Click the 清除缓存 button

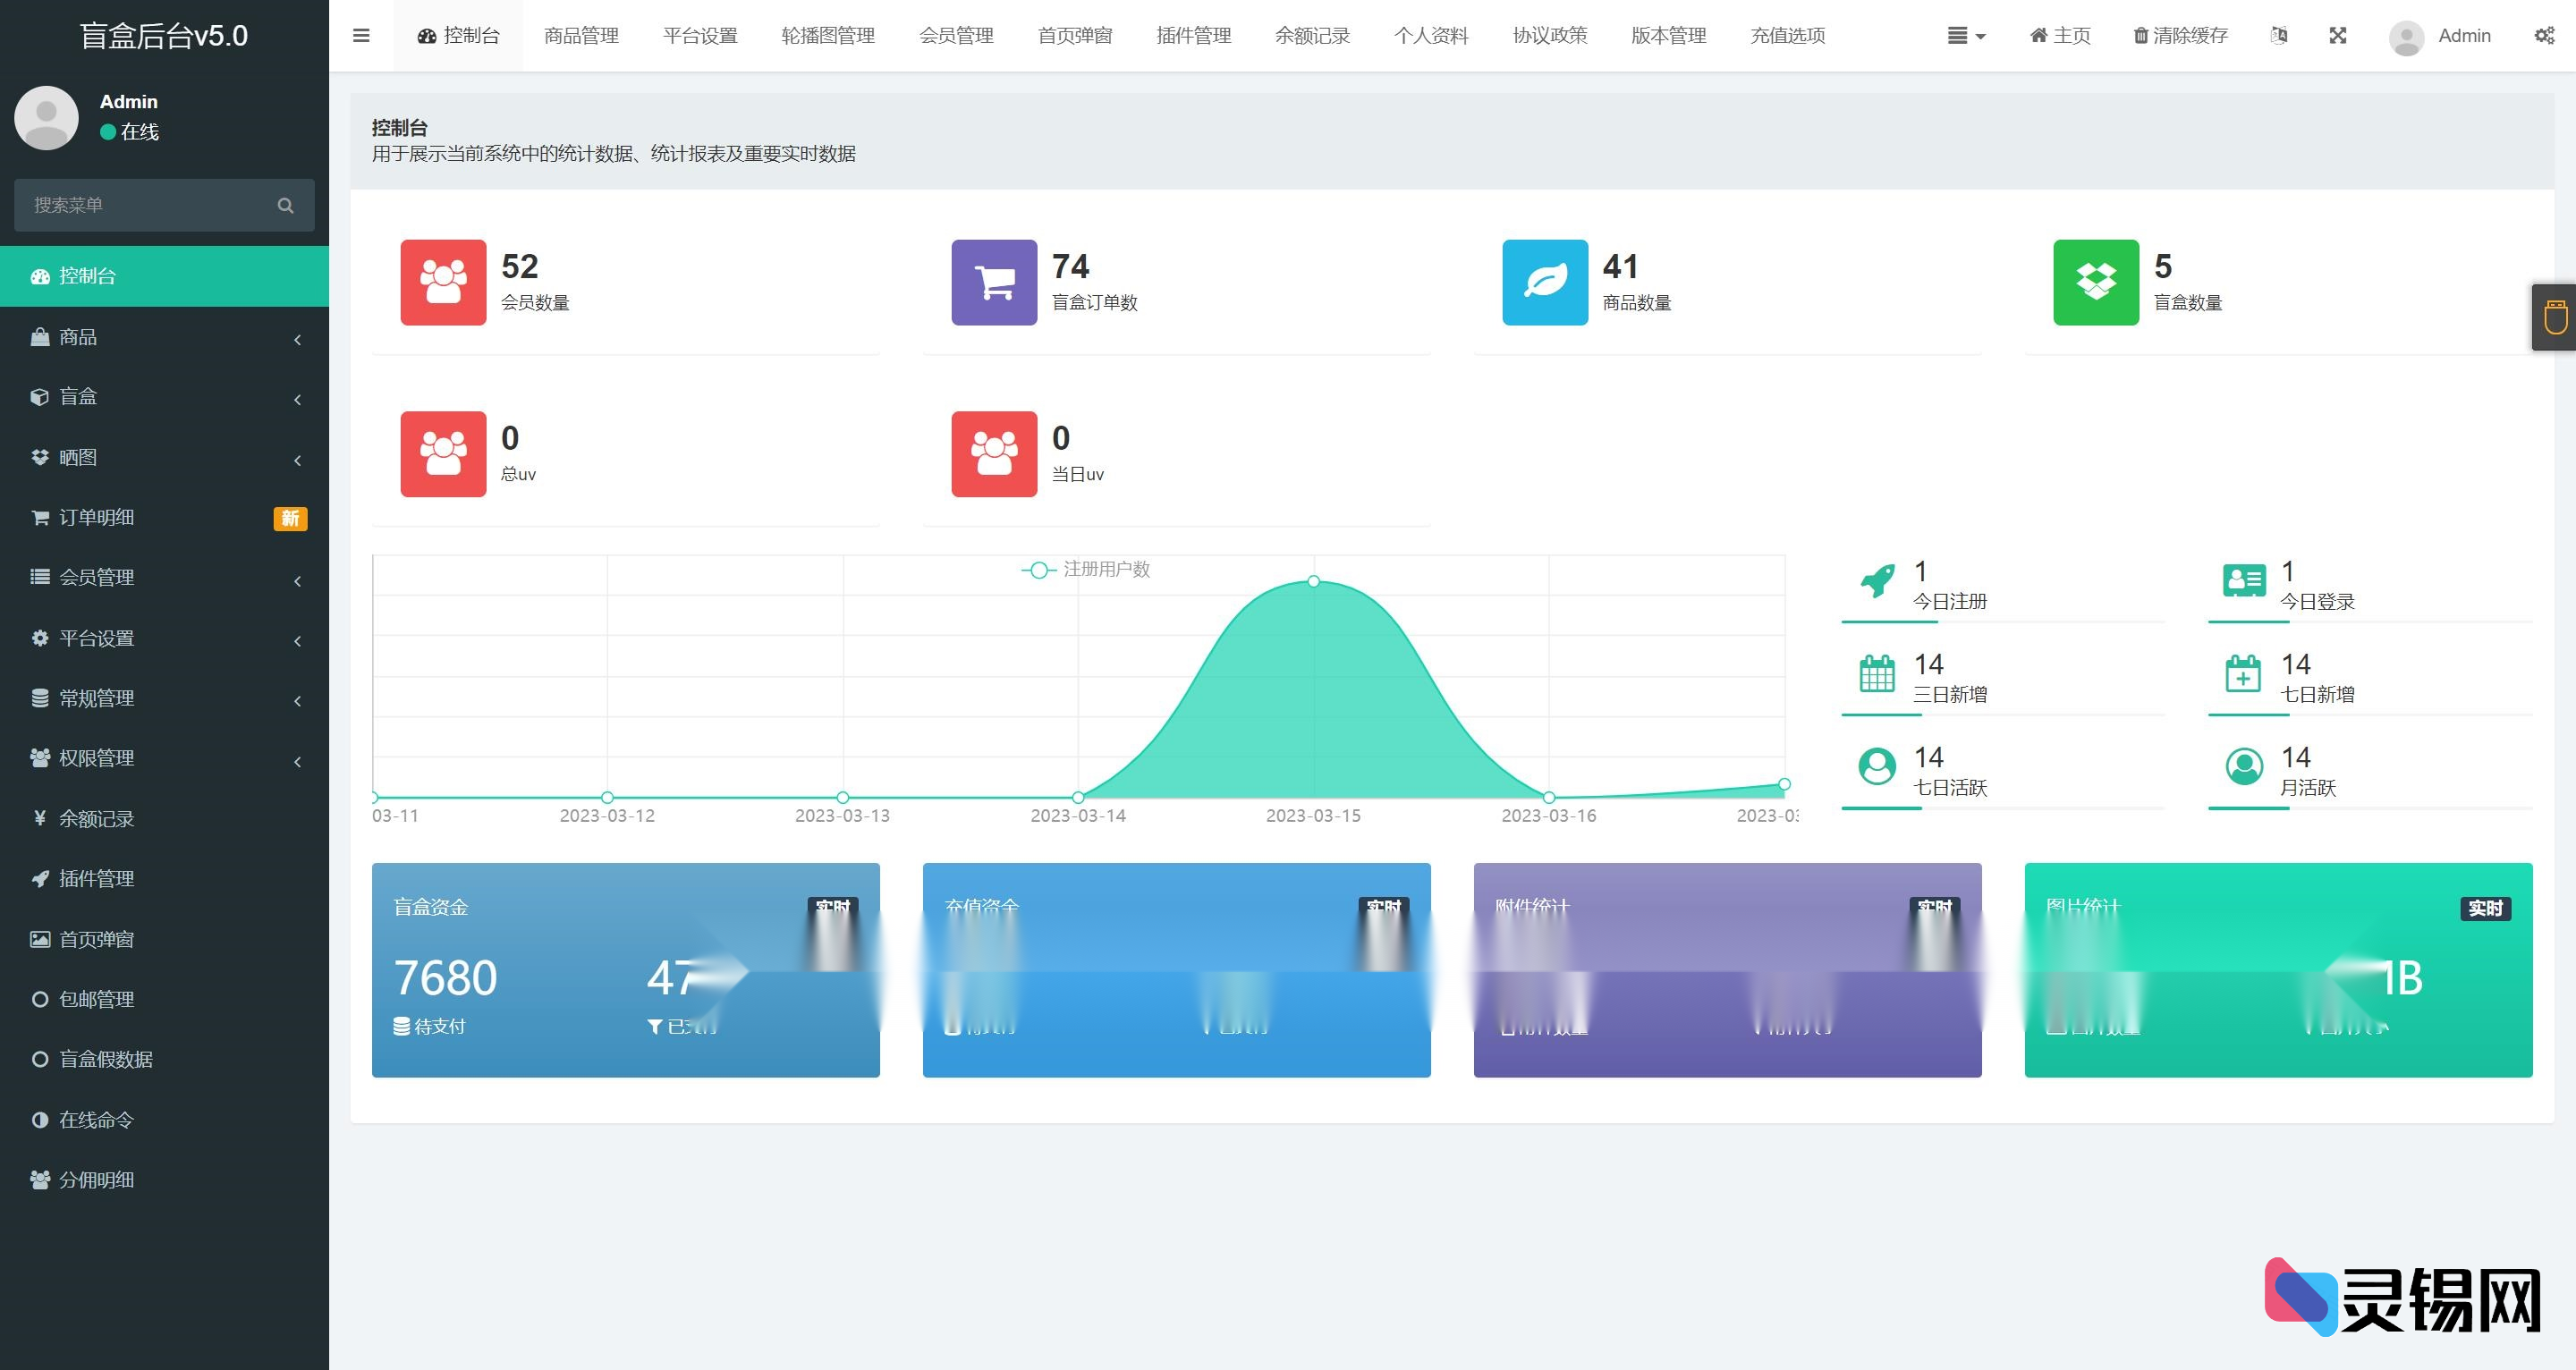point(2180,36)
